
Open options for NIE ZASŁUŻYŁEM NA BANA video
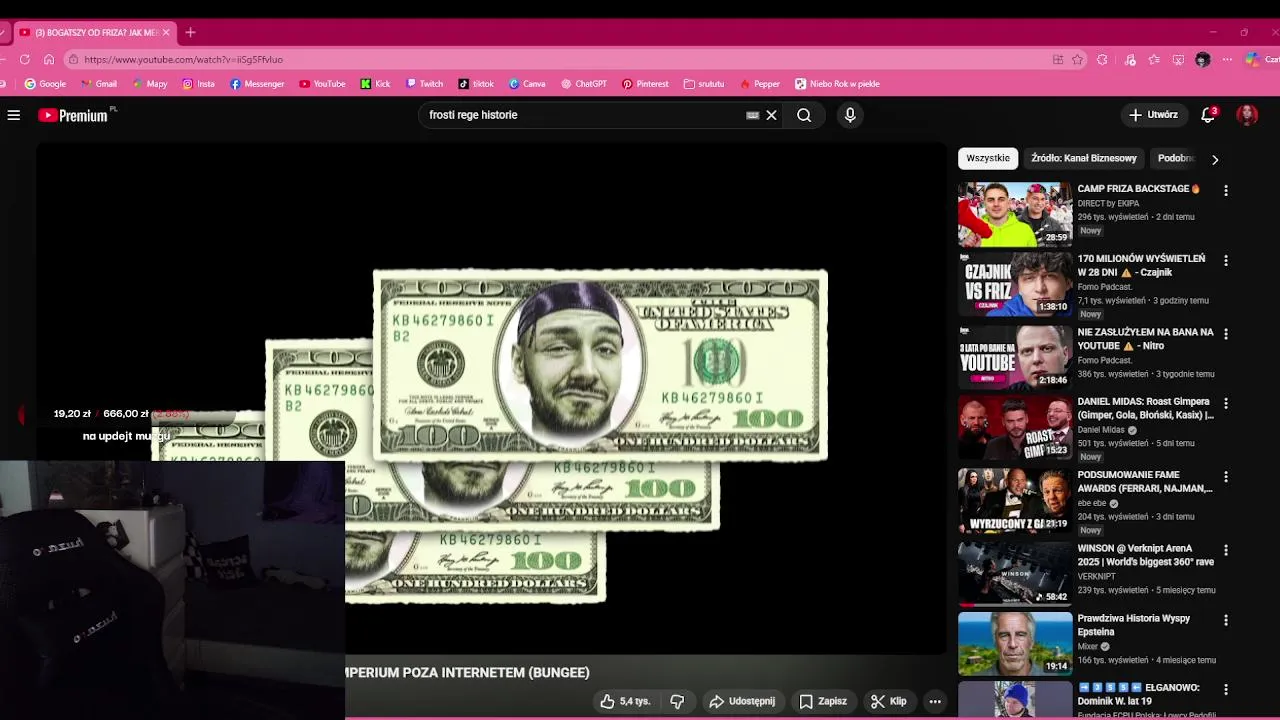1226,334
